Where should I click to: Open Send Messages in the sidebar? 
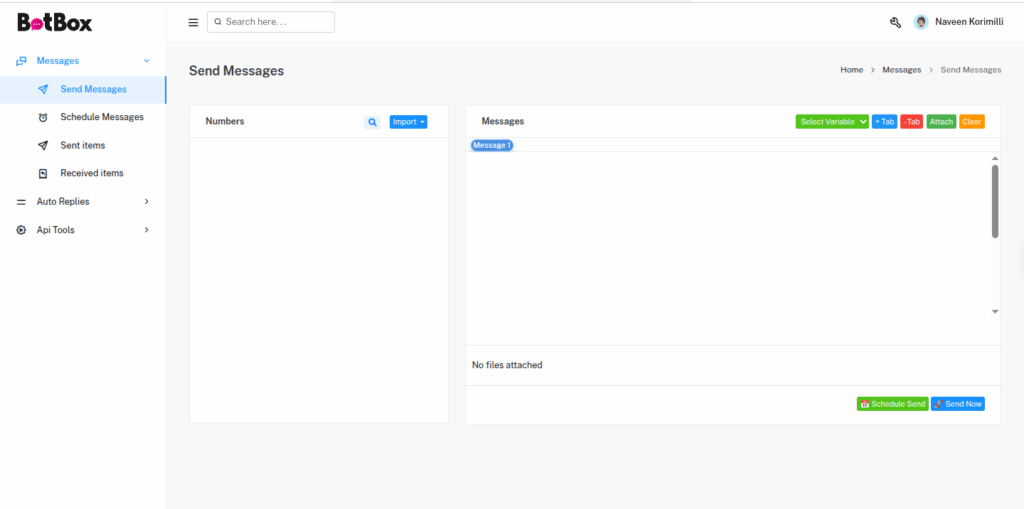93,89
